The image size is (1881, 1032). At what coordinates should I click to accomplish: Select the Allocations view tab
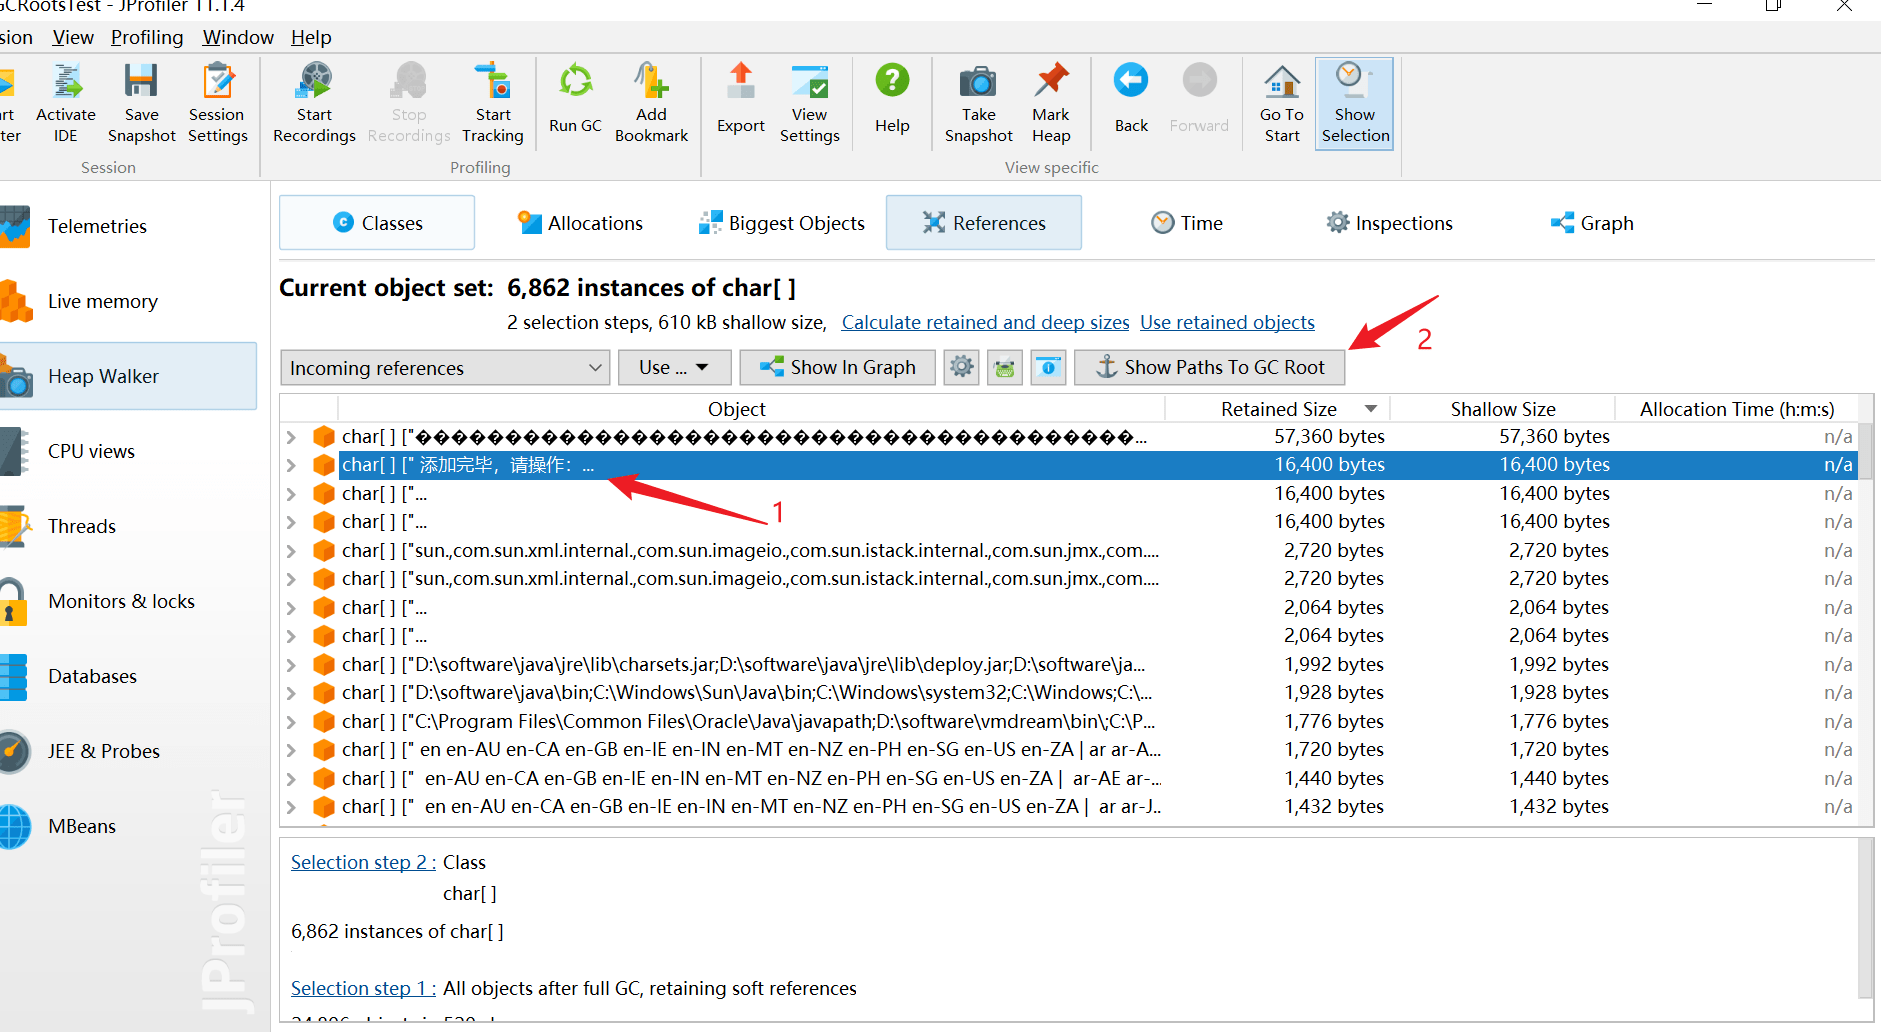pos(581,223)
